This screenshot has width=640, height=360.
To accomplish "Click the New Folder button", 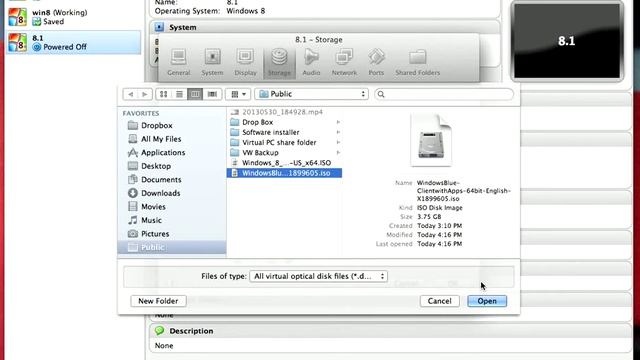I will (158, 301).
